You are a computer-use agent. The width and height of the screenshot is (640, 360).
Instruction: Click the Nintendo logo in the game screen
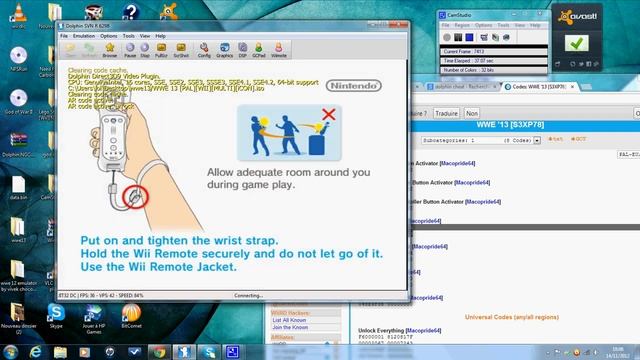354,86
